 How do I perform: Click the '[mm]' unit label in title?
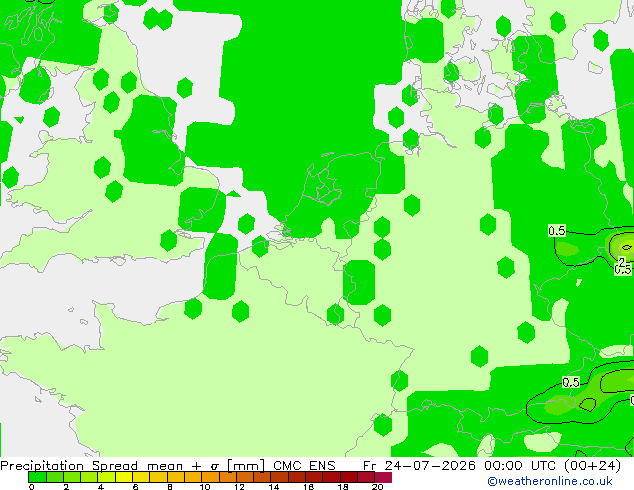(246, 466)
